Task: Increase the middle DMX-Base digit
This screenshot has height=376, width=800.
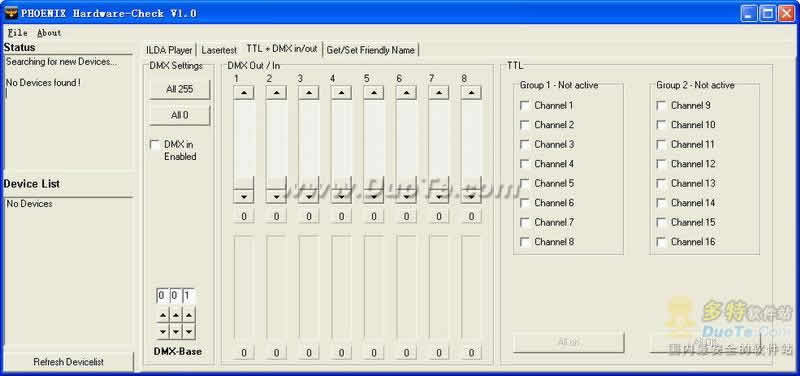Action: point(176,316)
